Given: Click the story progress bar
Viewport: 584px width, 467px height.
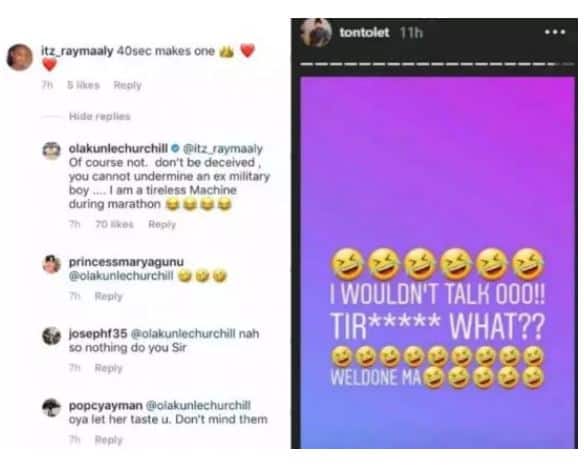Looking at the screenshot, I should tap(437, 64).
